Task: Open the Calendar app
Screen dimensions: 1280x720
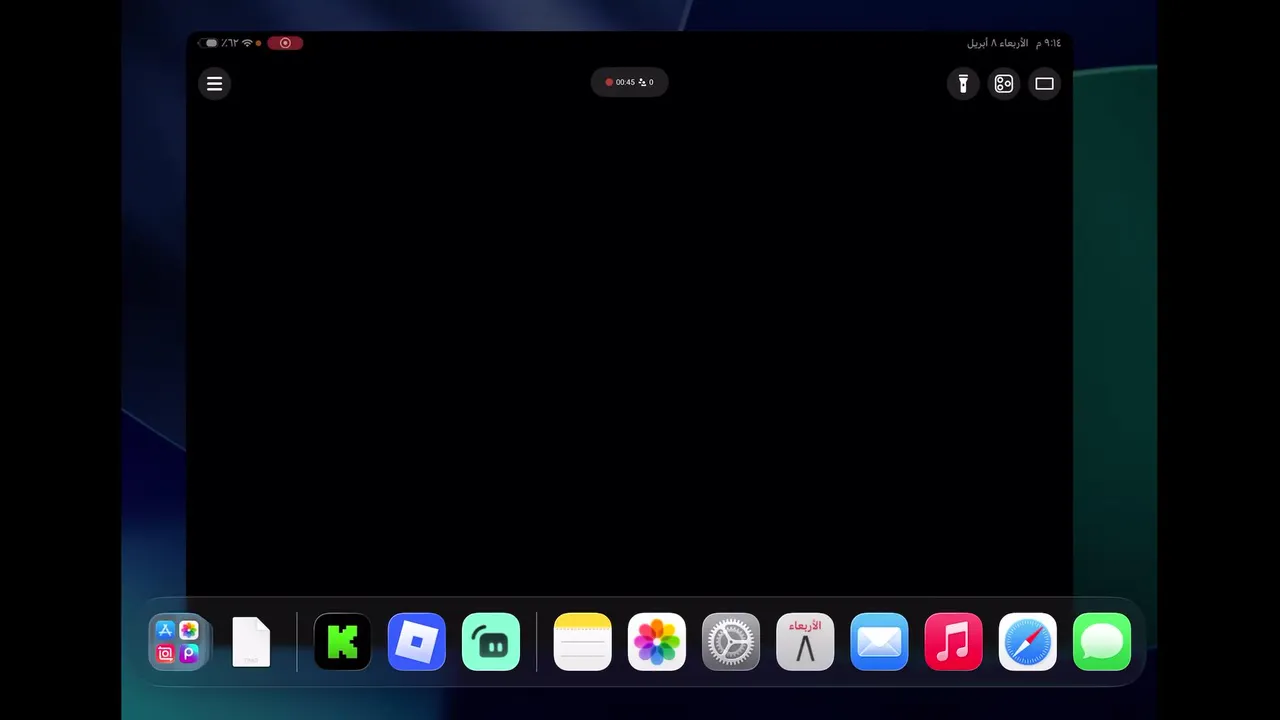Action: [x=805, y=642]
